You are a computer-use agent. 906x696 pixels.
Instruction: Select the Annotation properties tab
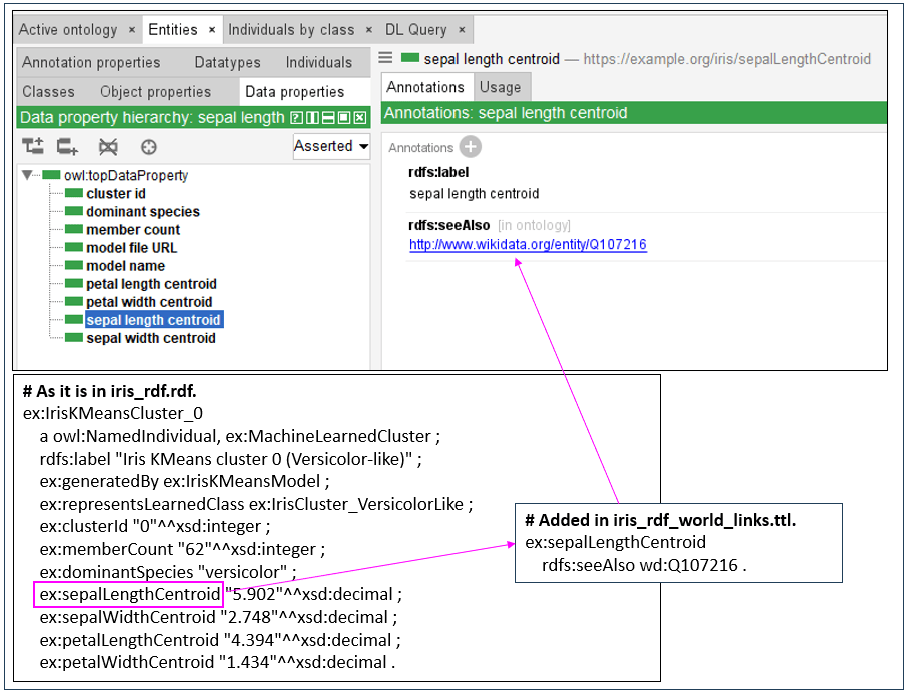tap(91, 62)
